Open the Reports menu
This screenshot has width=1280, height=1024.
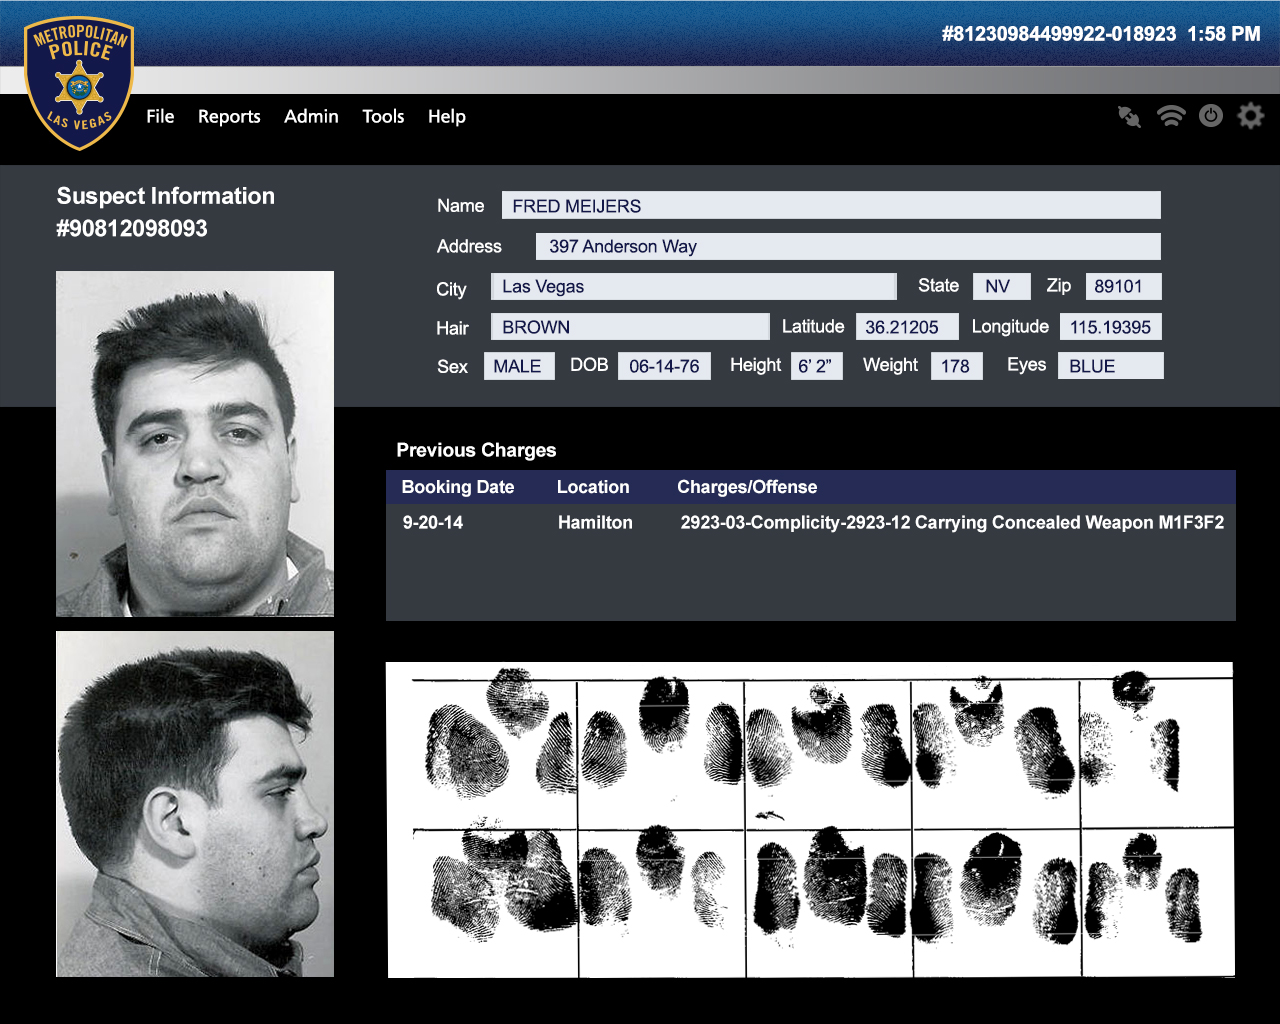pos(229,117)
